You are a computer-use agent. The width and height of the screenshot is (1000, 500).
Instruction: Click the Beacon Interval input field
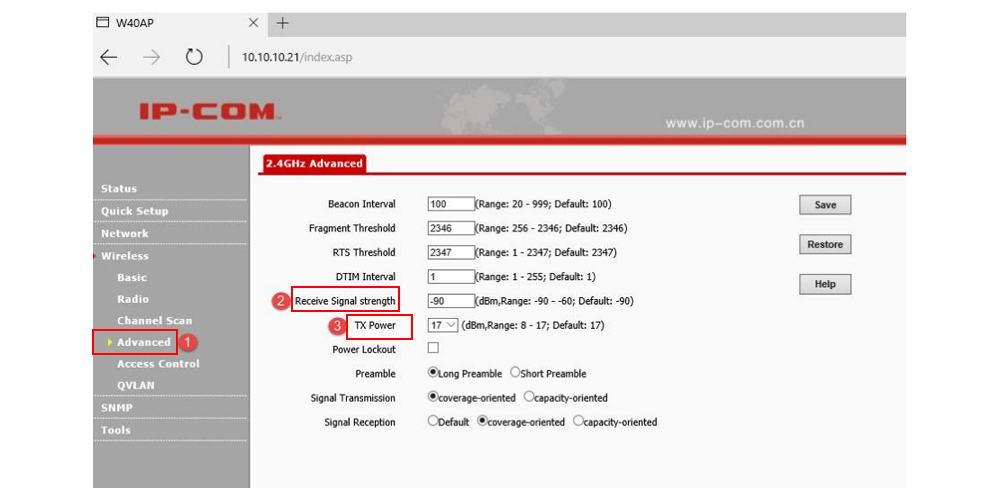[451, 204]
